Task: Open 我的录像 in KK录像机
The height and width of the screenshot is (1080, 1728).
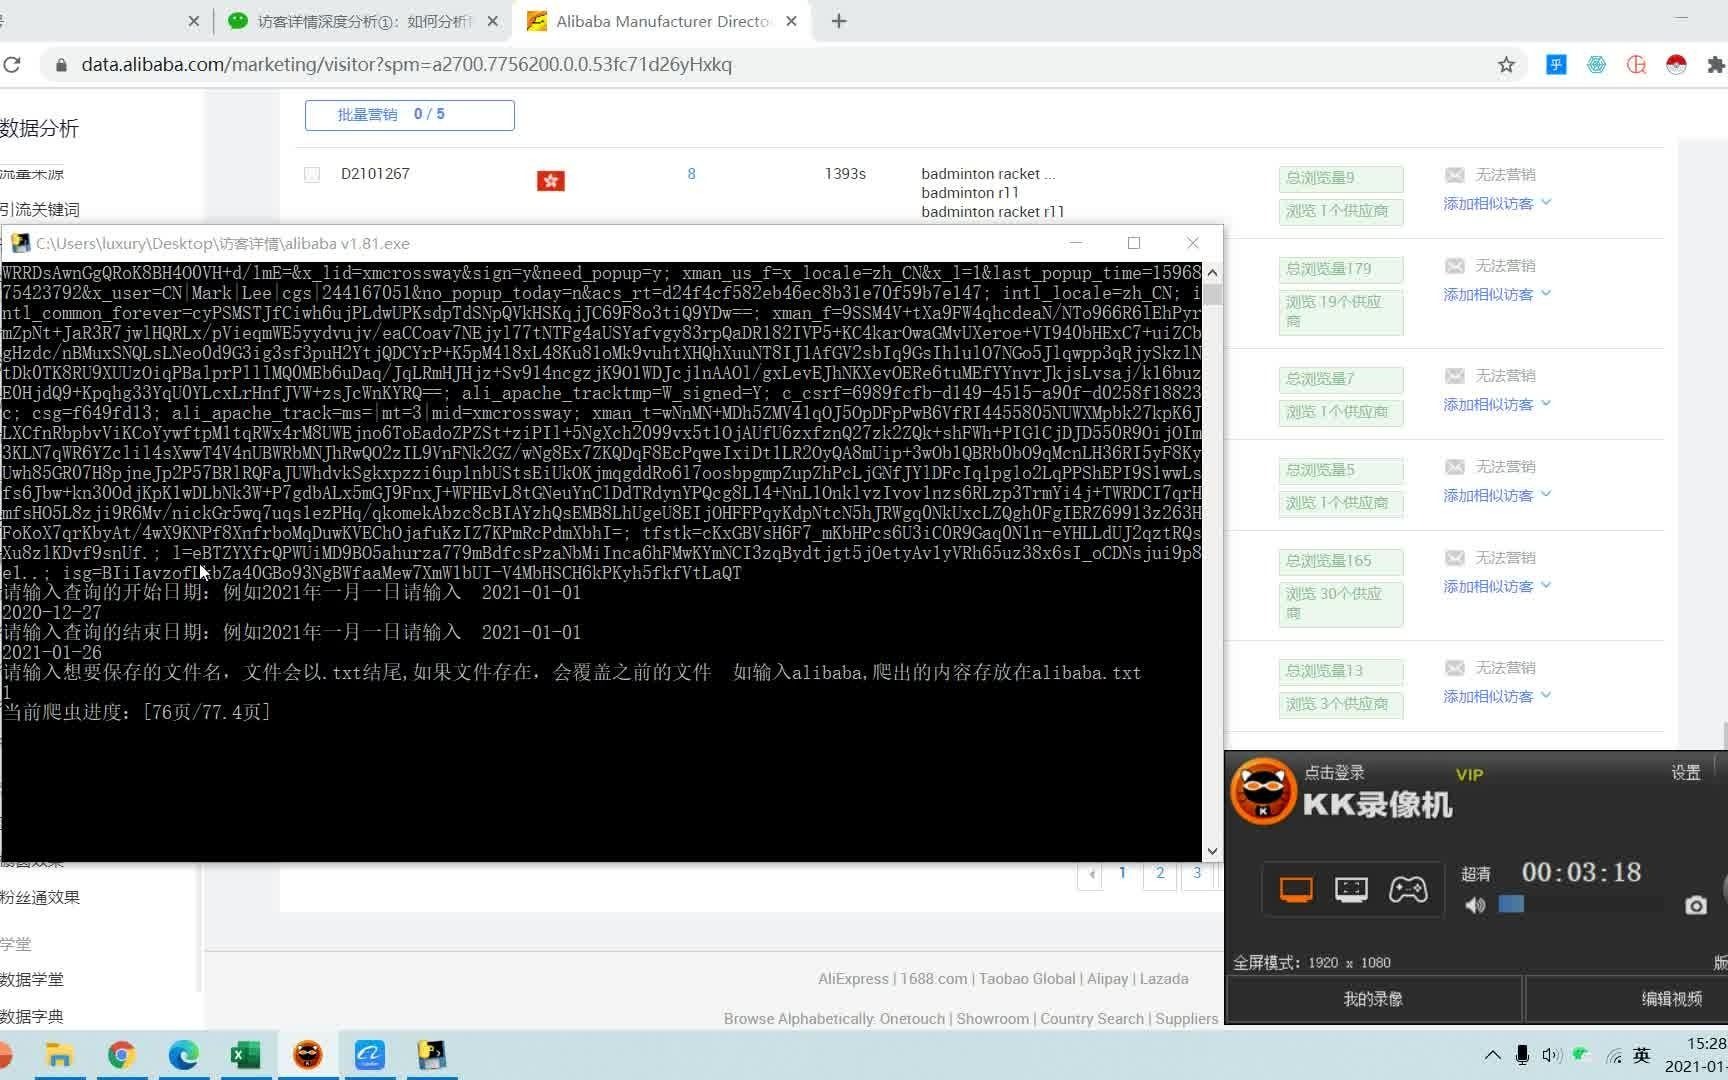Action: coord(1373,999)
